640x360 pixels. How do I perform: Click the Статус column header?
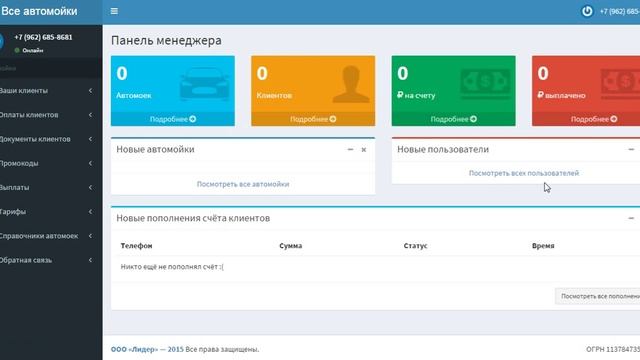[415, 246]
